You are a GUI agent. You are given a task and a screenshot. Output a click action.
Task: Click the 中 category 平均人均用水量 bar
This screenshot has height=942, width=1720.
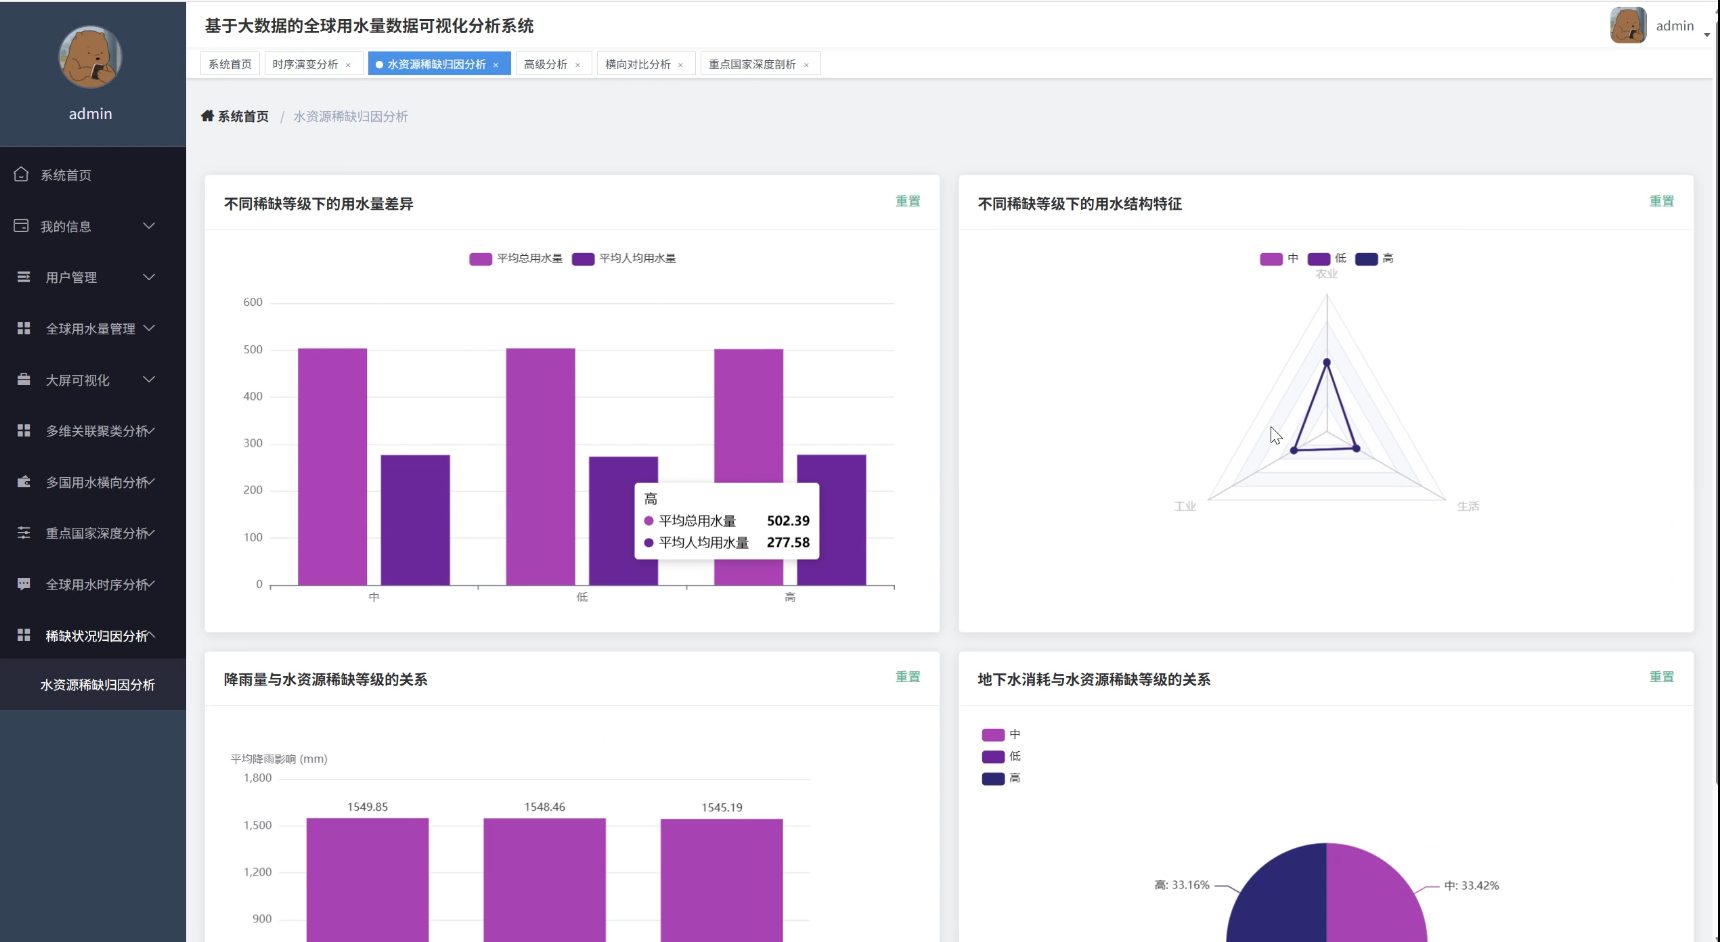(x=415, y=520)
